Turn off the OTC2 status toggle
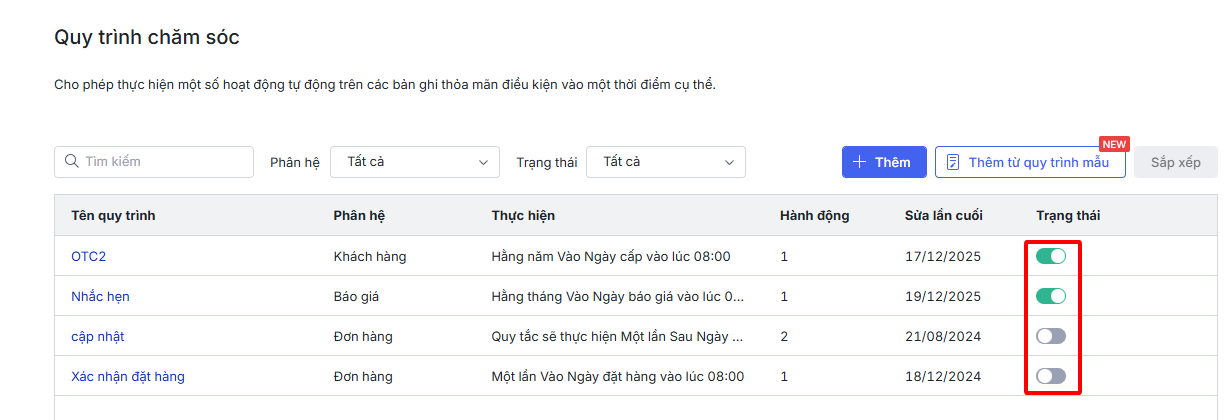The image size is (1230, 420). 1051,256
